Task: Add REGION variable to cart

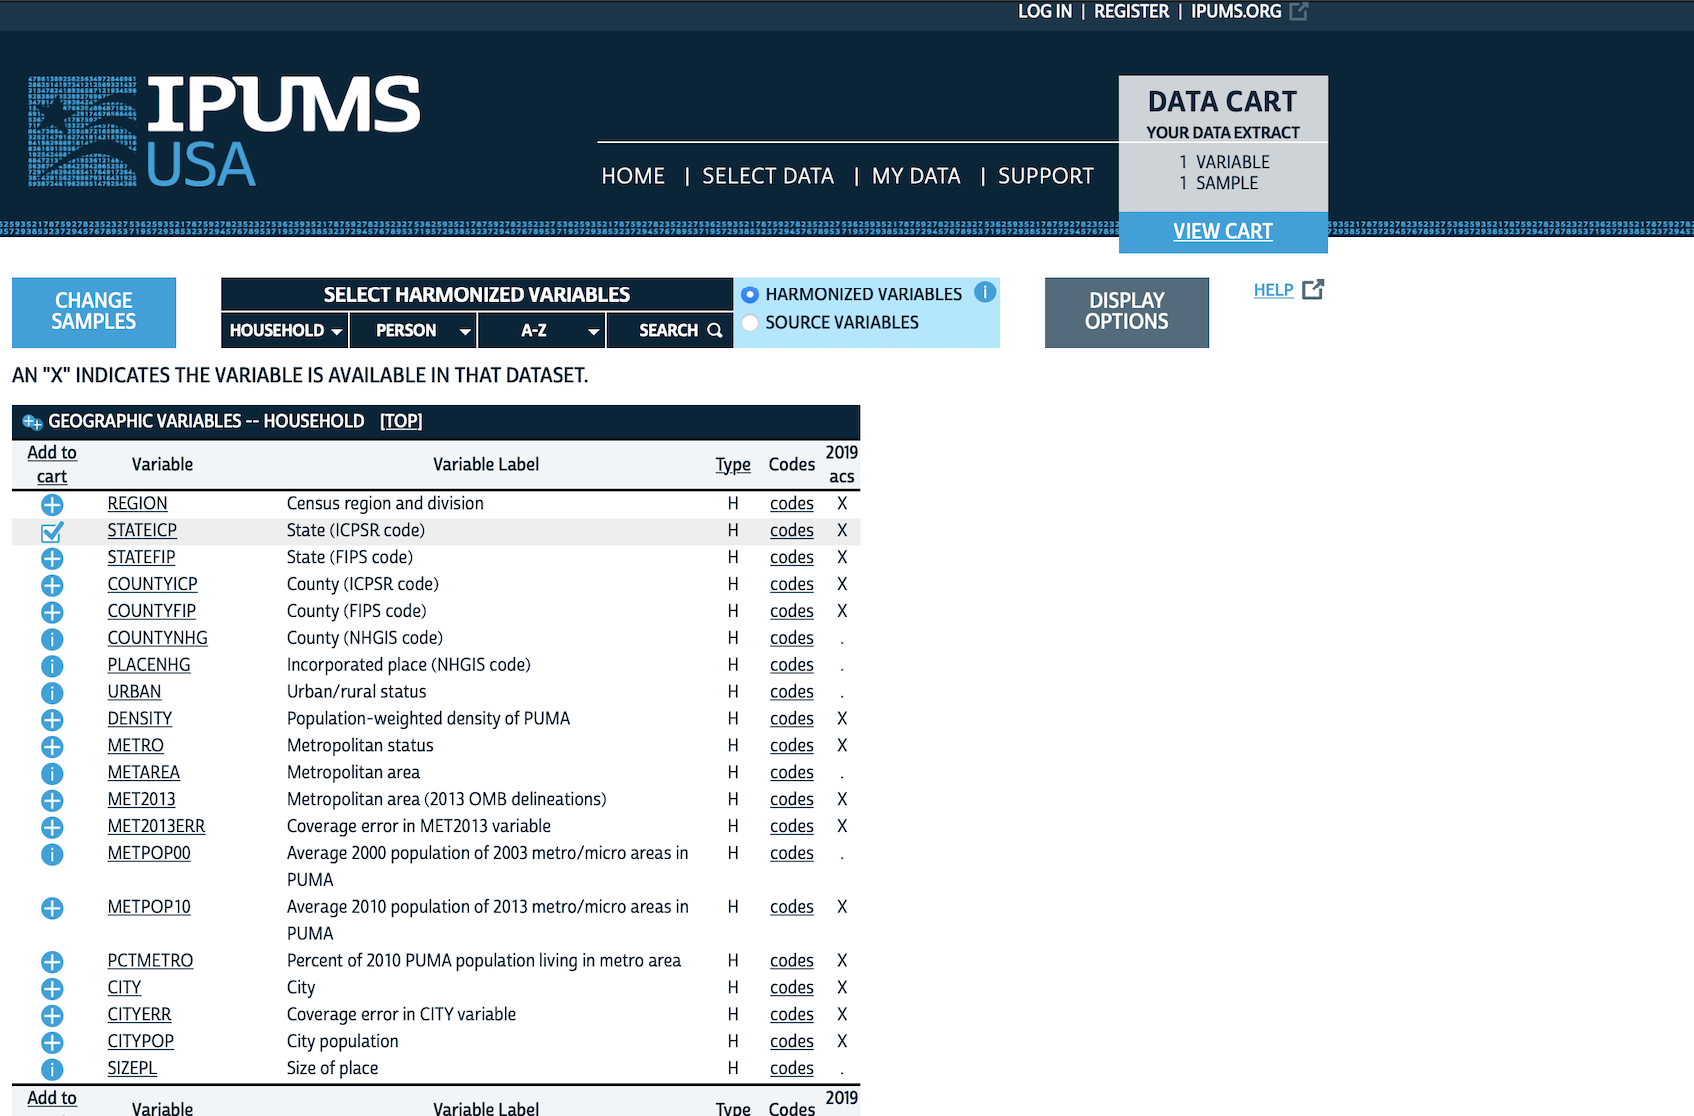Action: [x=52, y=505]
